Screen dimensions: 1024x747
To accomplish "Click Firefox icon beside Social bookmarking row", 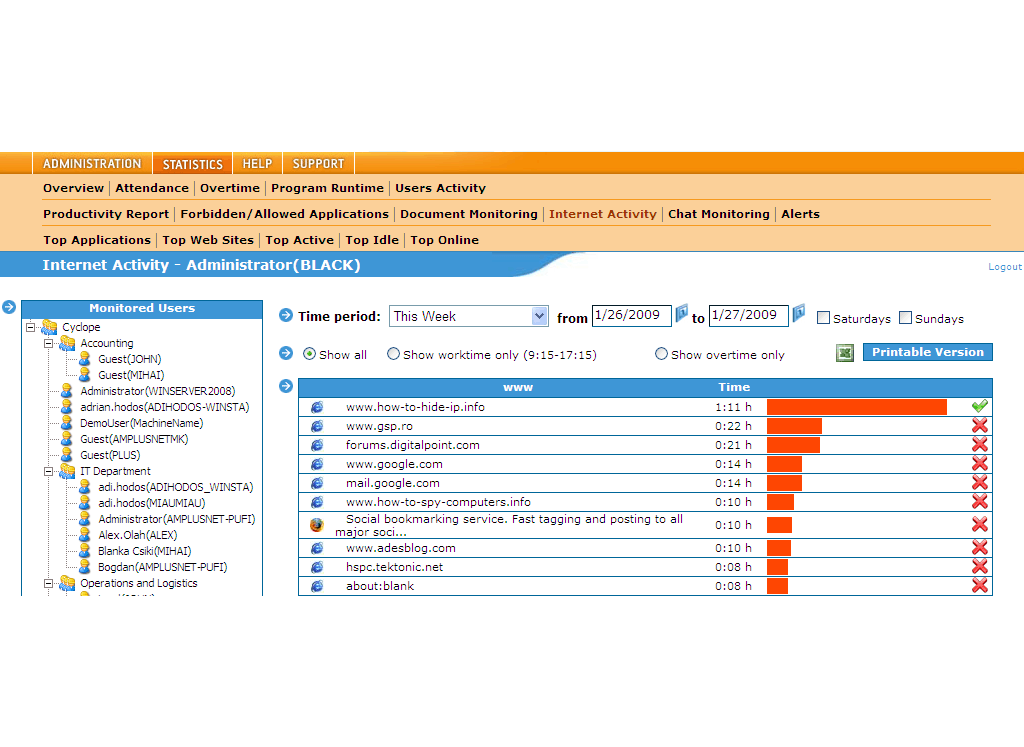I will 317,525.
